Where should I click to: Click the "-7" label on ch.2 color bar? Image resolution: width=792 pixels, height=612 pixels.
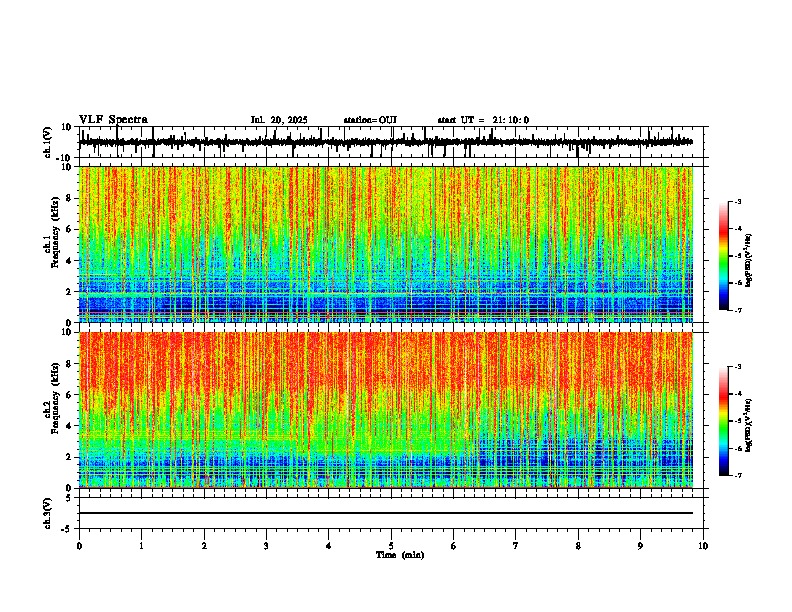point(737,475)
